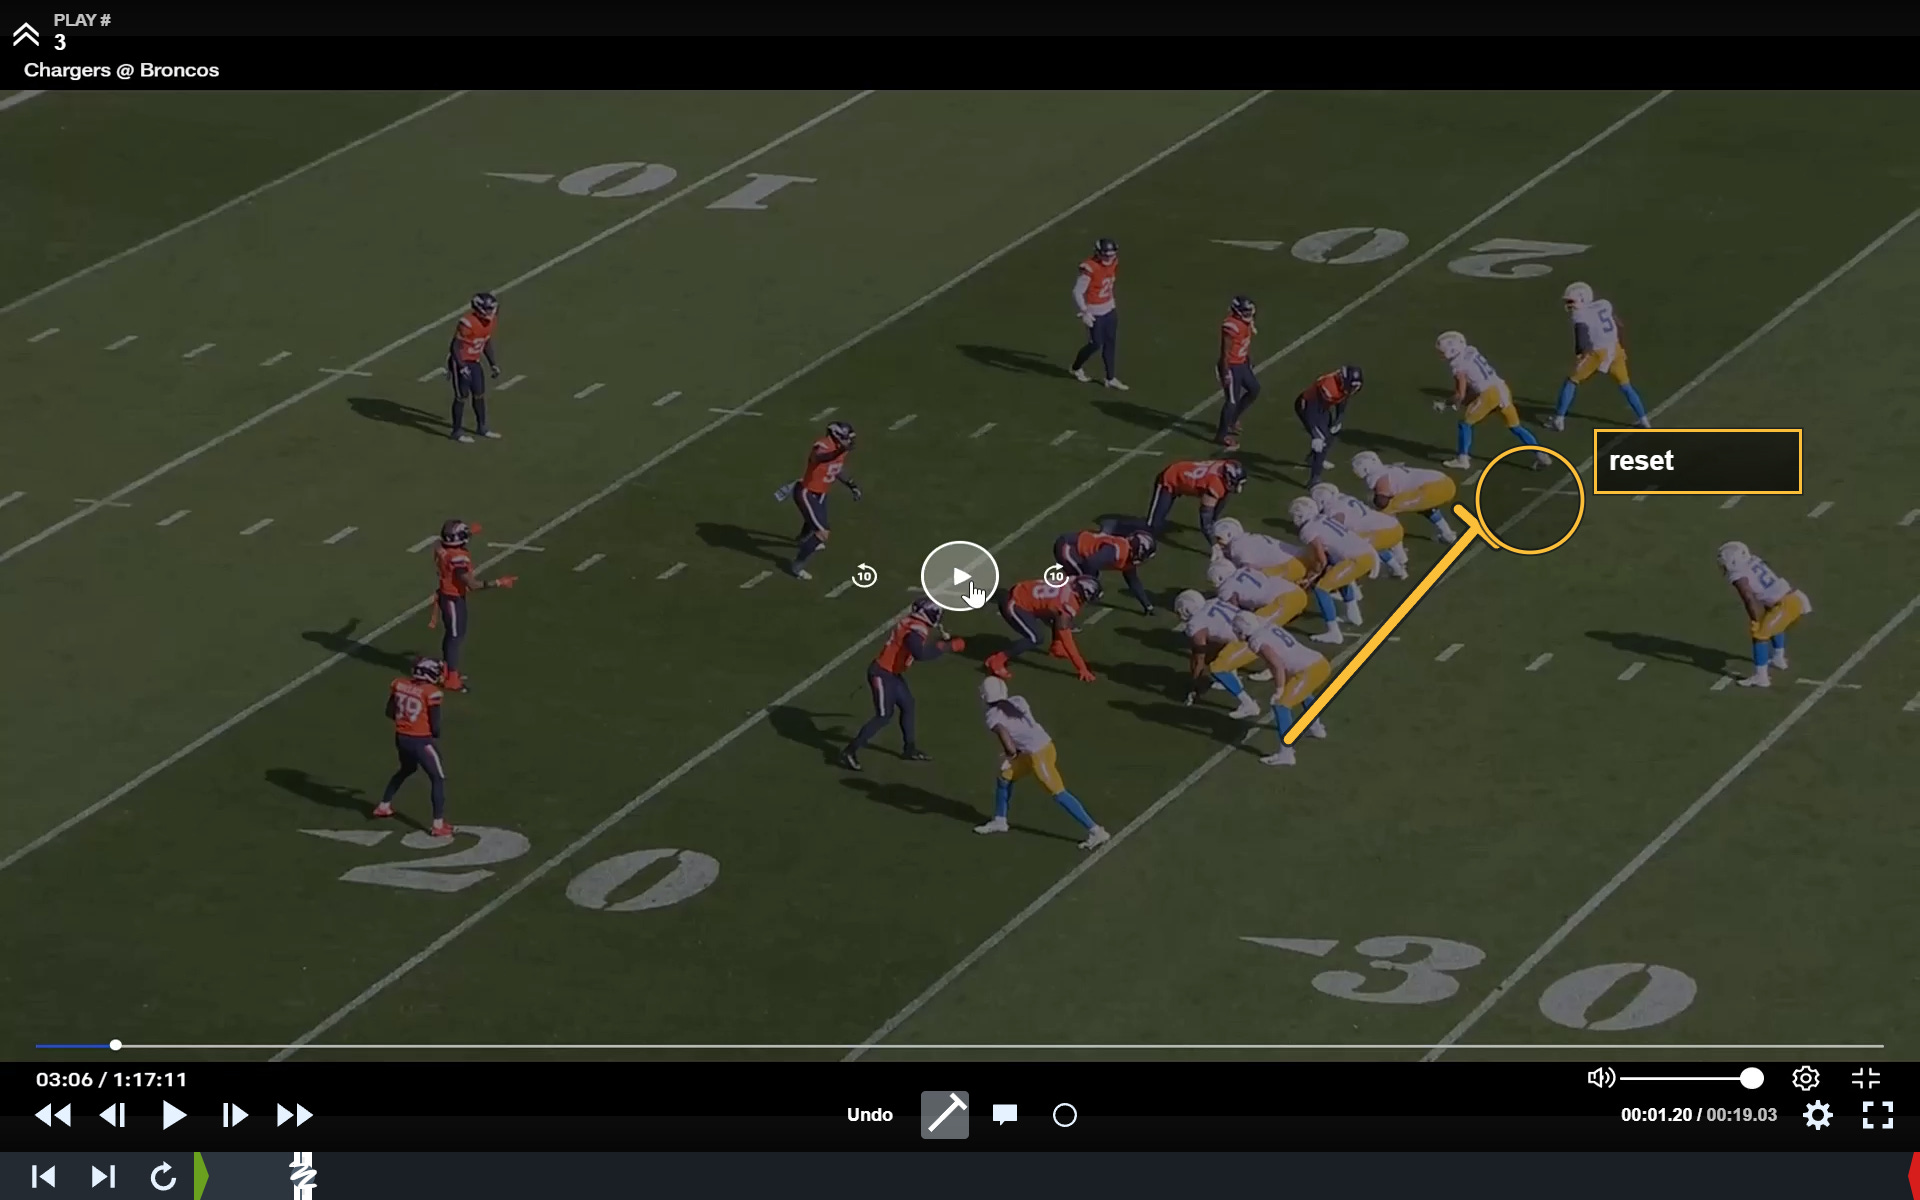The height and width of the screenshot is (1200, 1920).
Task: Replay the current clip
Action: (163, 1176)
